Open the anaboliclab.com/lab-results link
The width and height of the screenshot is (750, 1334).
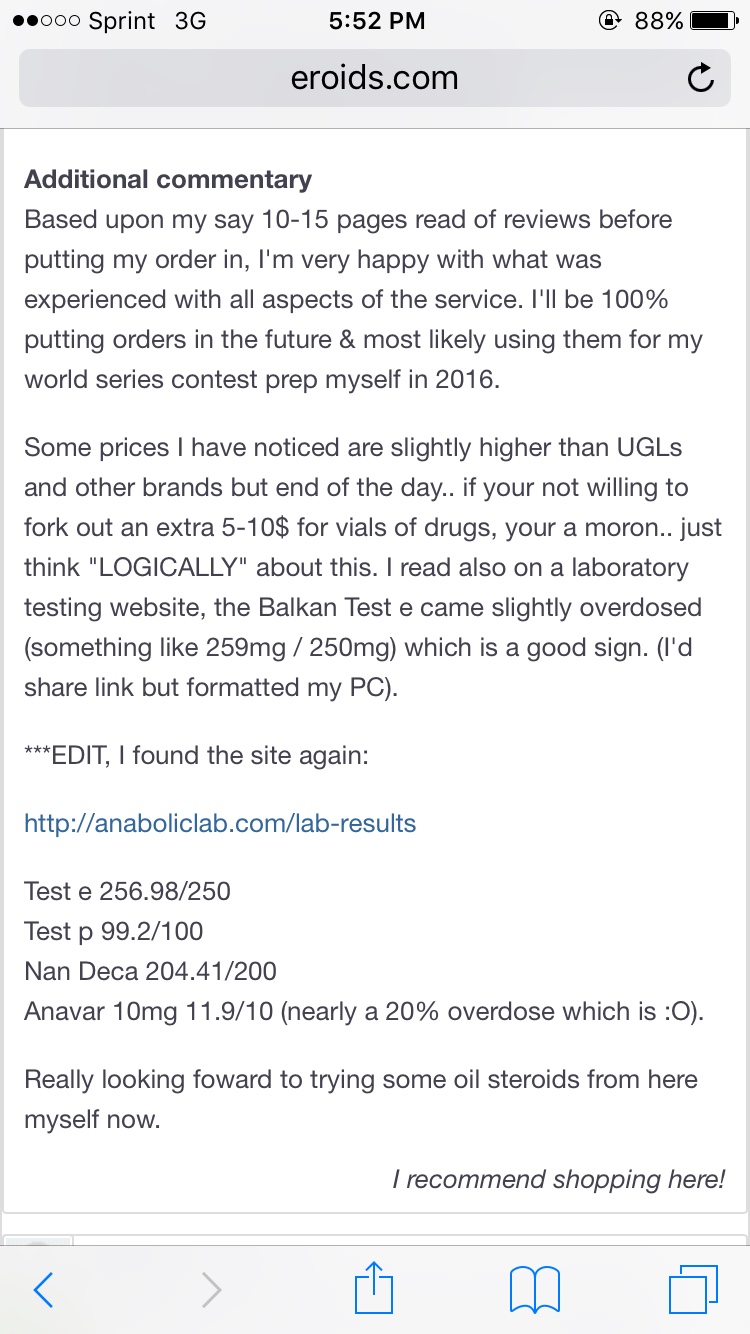pyautogui.click(x=220, y=823)
